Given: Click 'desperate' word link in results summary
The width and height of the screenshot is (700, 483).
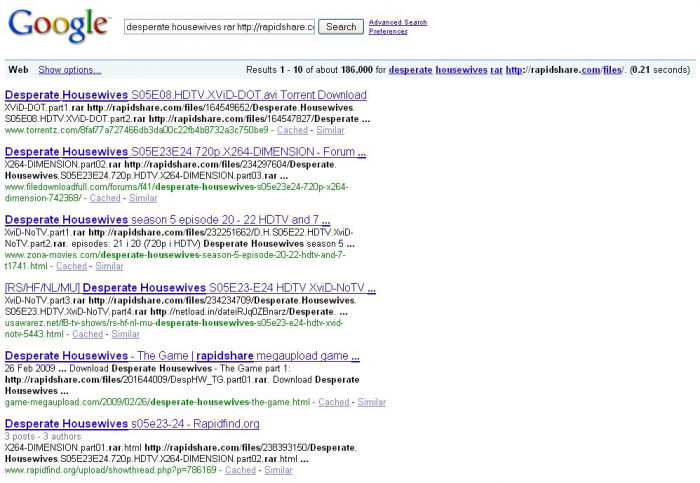Looking at the screenshot, I should tap(410, 70).
